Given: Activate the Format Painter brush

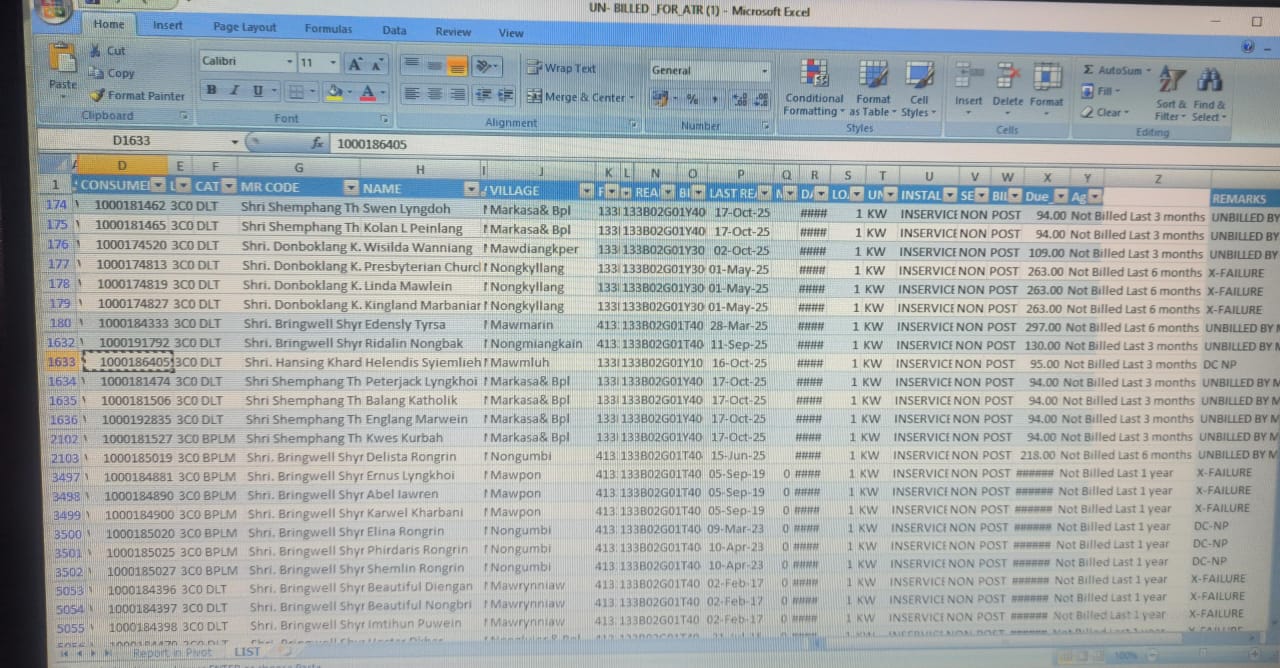Looking at the screenshot, I should pos(97,96).
